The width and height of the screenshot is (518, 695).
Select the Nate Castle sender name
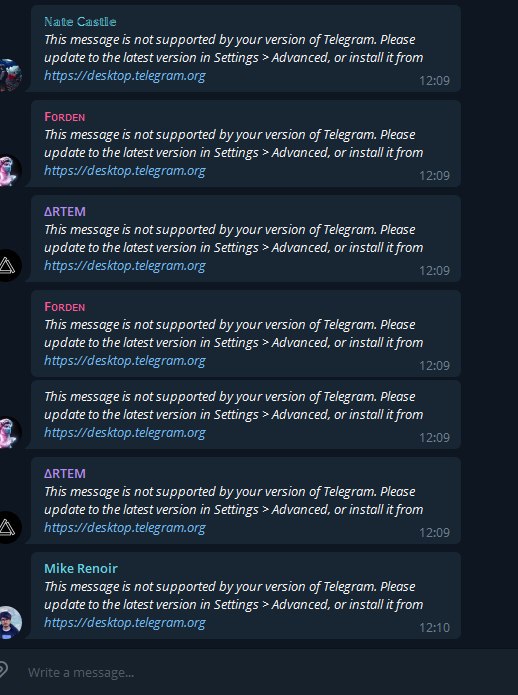(80, 22)
